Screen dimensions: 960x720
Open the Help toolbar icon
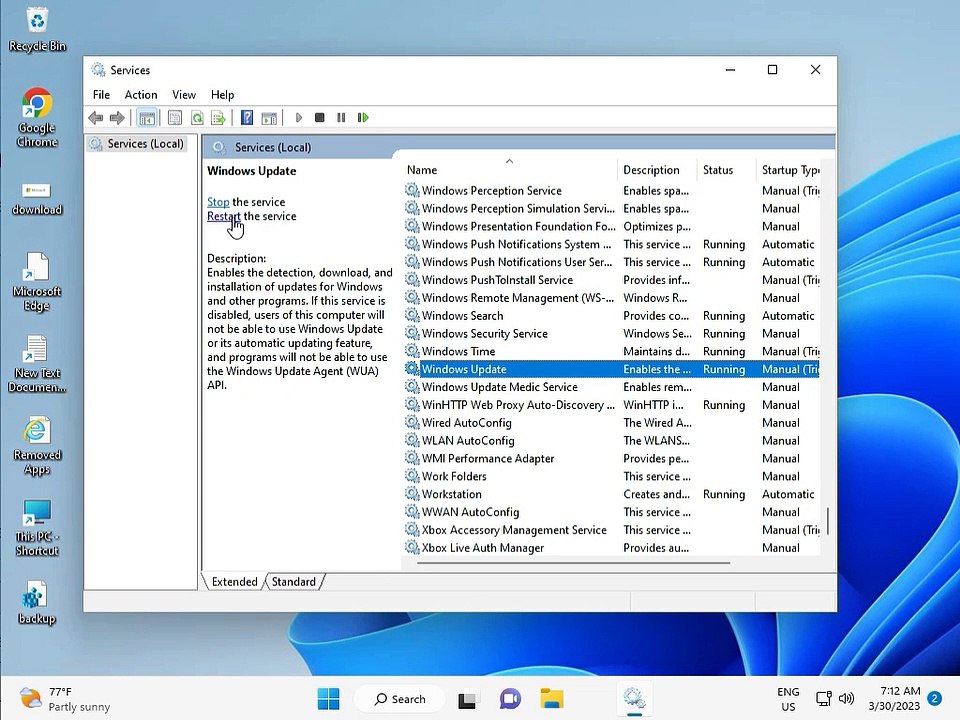(247, 118)
